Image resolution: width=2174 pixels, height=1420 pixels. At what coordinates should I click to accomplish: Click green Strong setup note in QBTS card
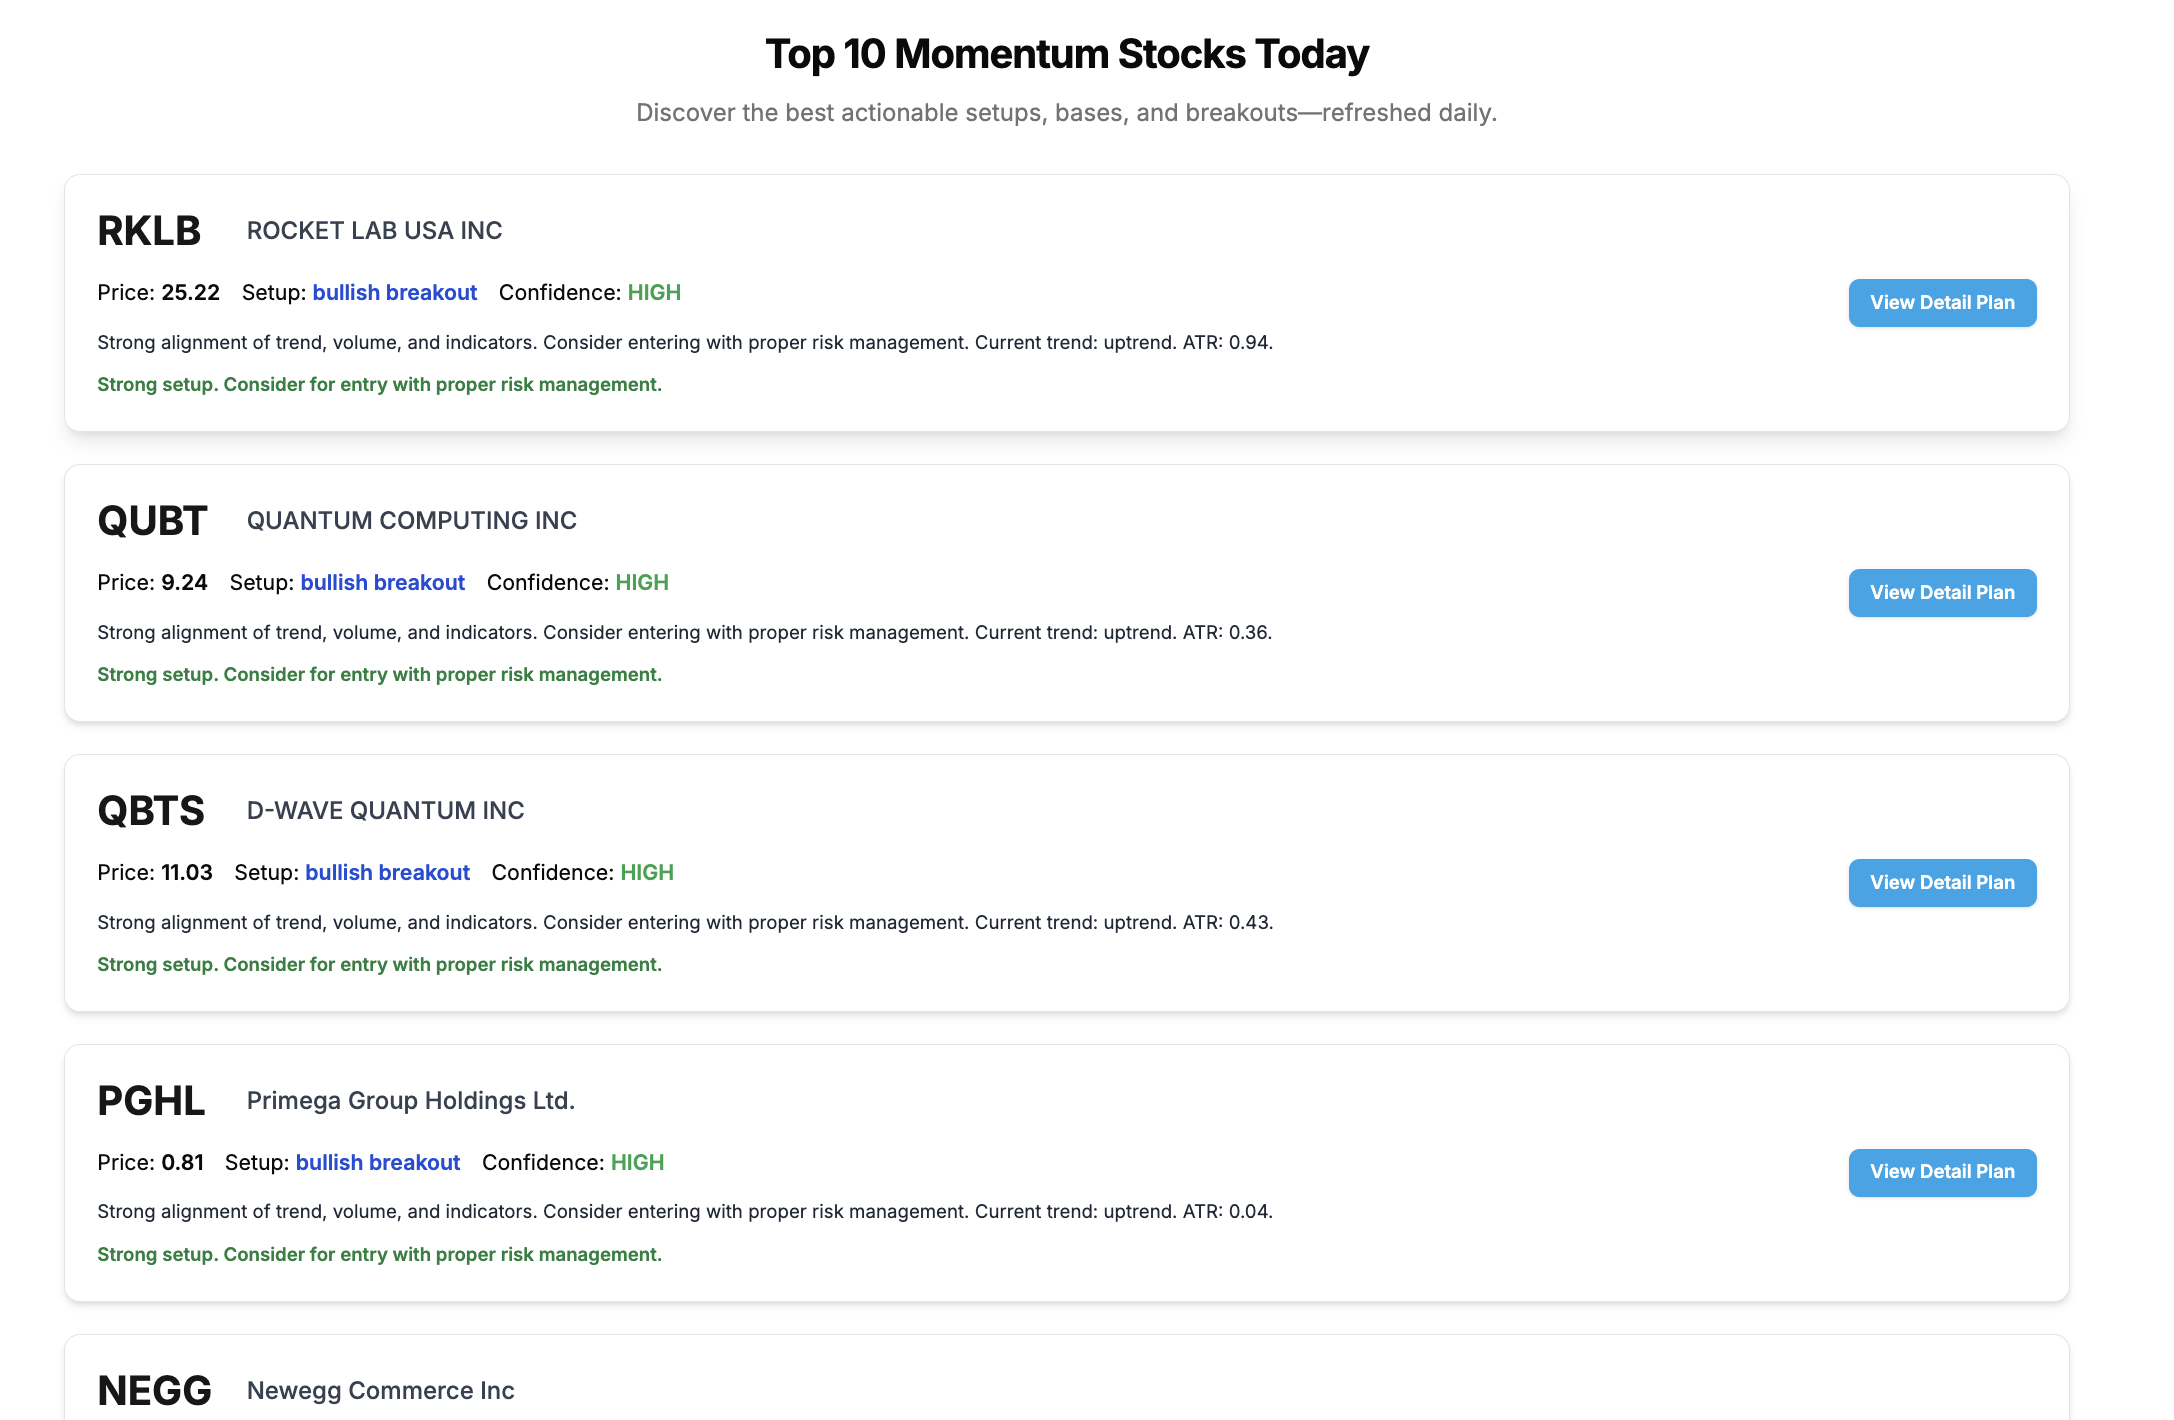point(380,965)
